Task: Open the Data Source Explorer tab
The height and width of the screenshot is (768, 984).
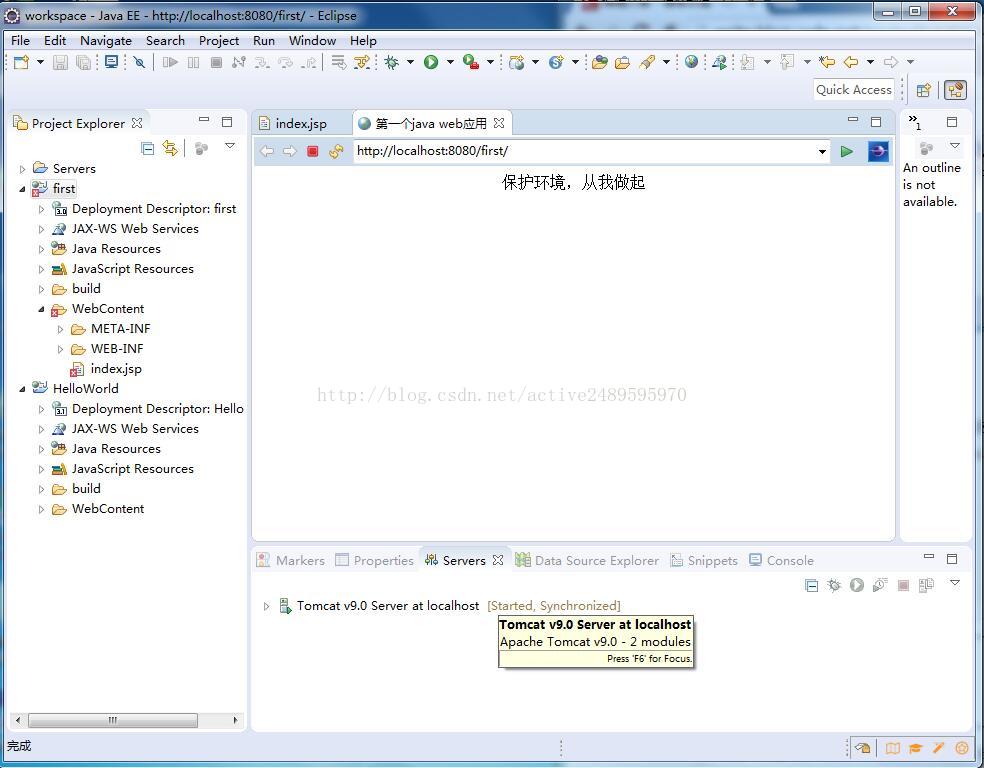Action: click(x=587, y=560)
